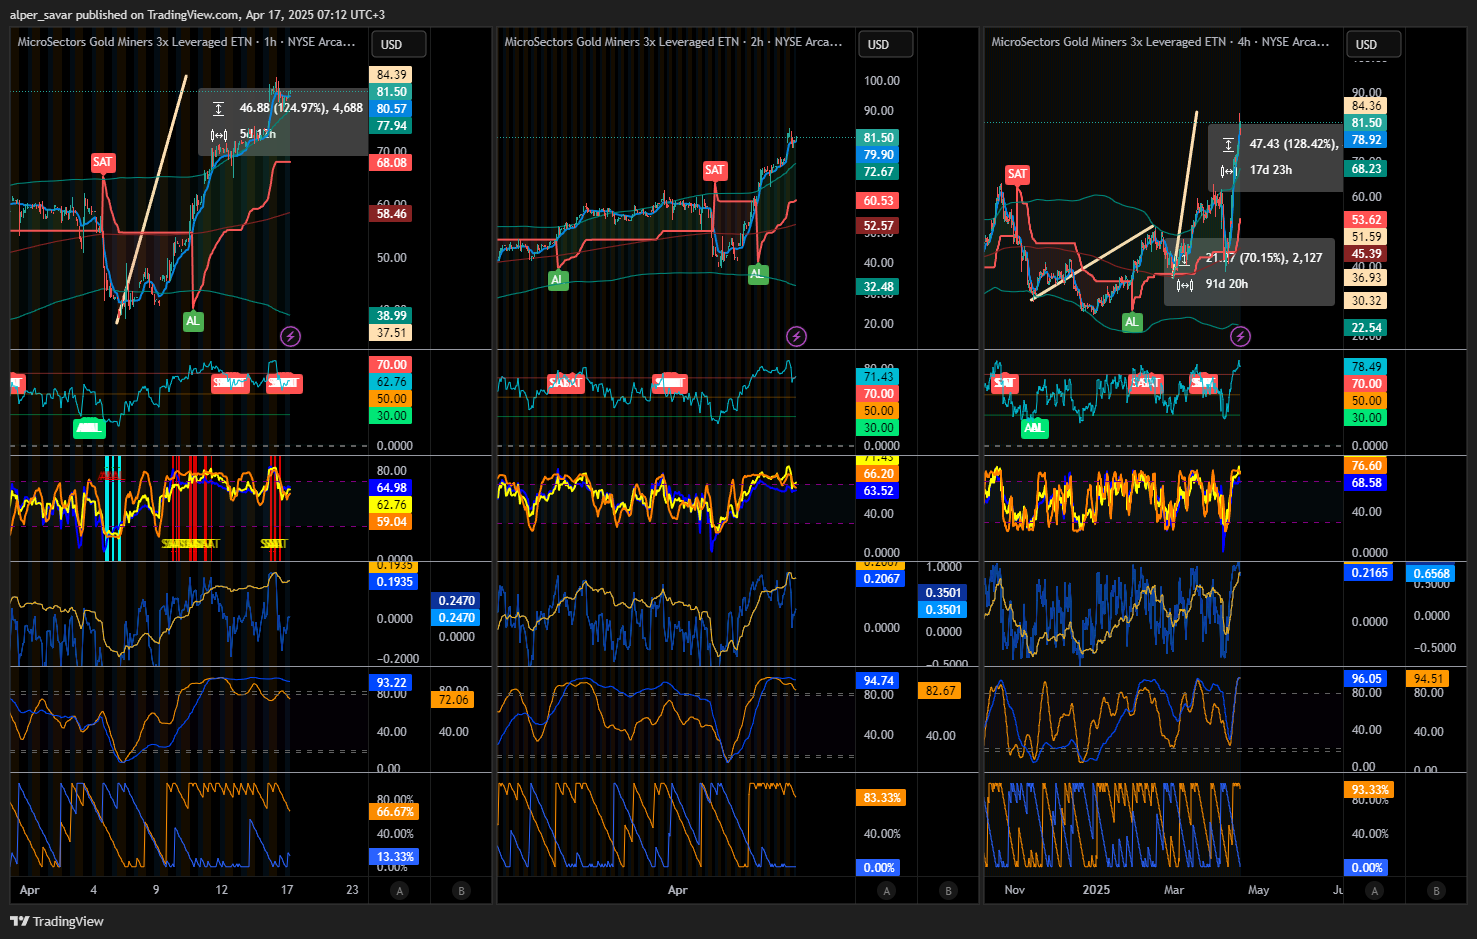
Task: Click the TradingView logo at bottom left
Action: (x=57, y=921)
